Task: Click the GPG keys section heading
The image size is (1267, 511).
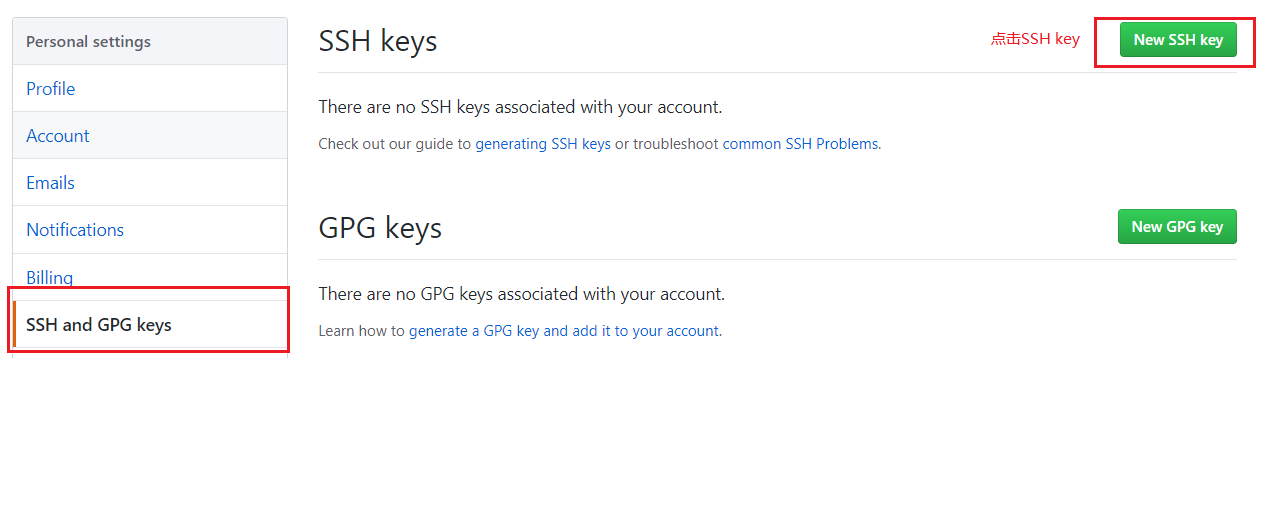Action: coord(380,228)
